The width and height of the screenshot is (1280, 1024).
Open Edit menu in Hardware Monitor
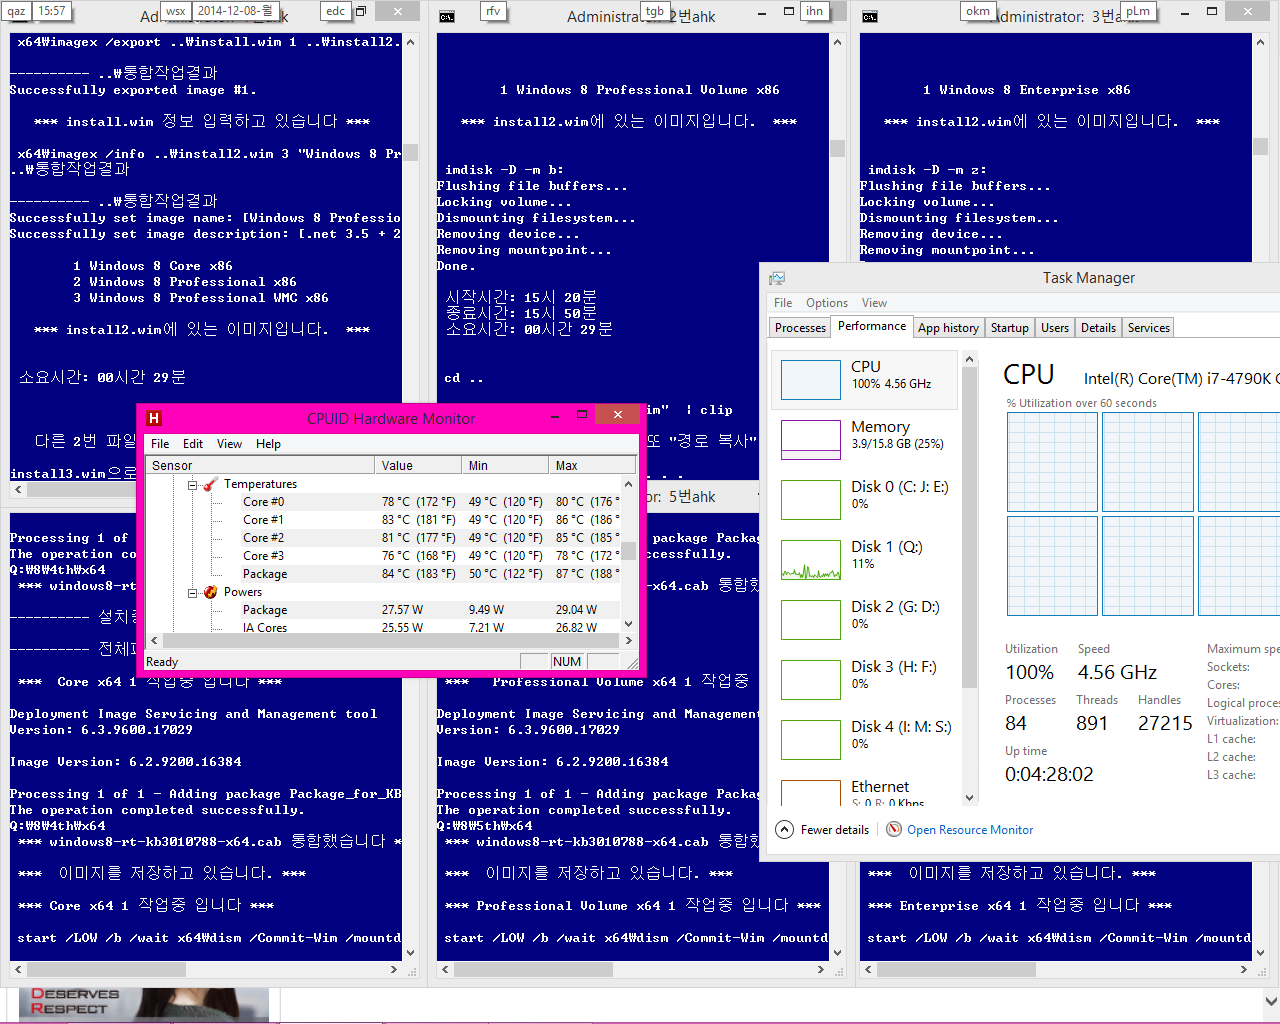pyautogui.click(x=193, y=444)
